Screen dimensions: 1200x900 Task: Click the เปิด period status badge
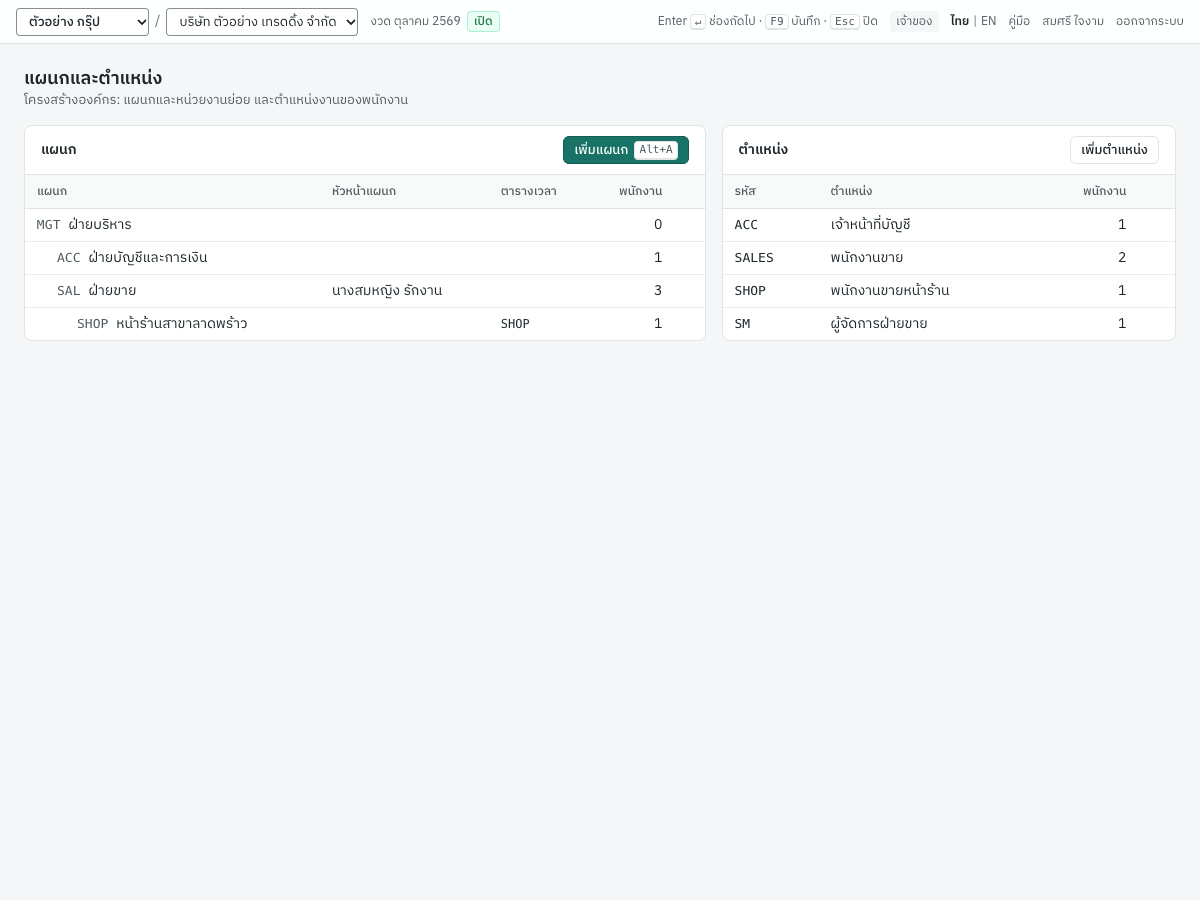pos(483,21)
